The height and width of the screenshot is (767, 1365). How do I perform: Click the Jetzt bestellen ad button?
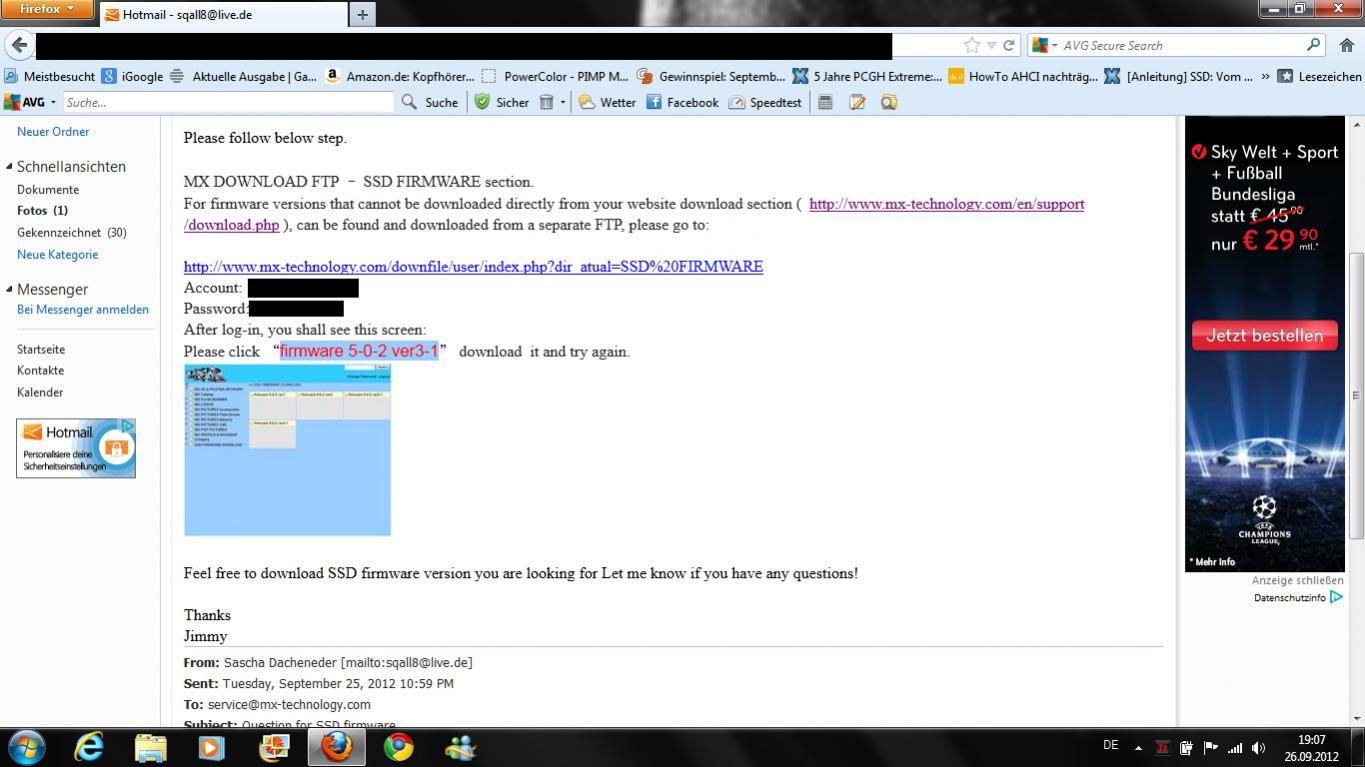[1264, 335]
